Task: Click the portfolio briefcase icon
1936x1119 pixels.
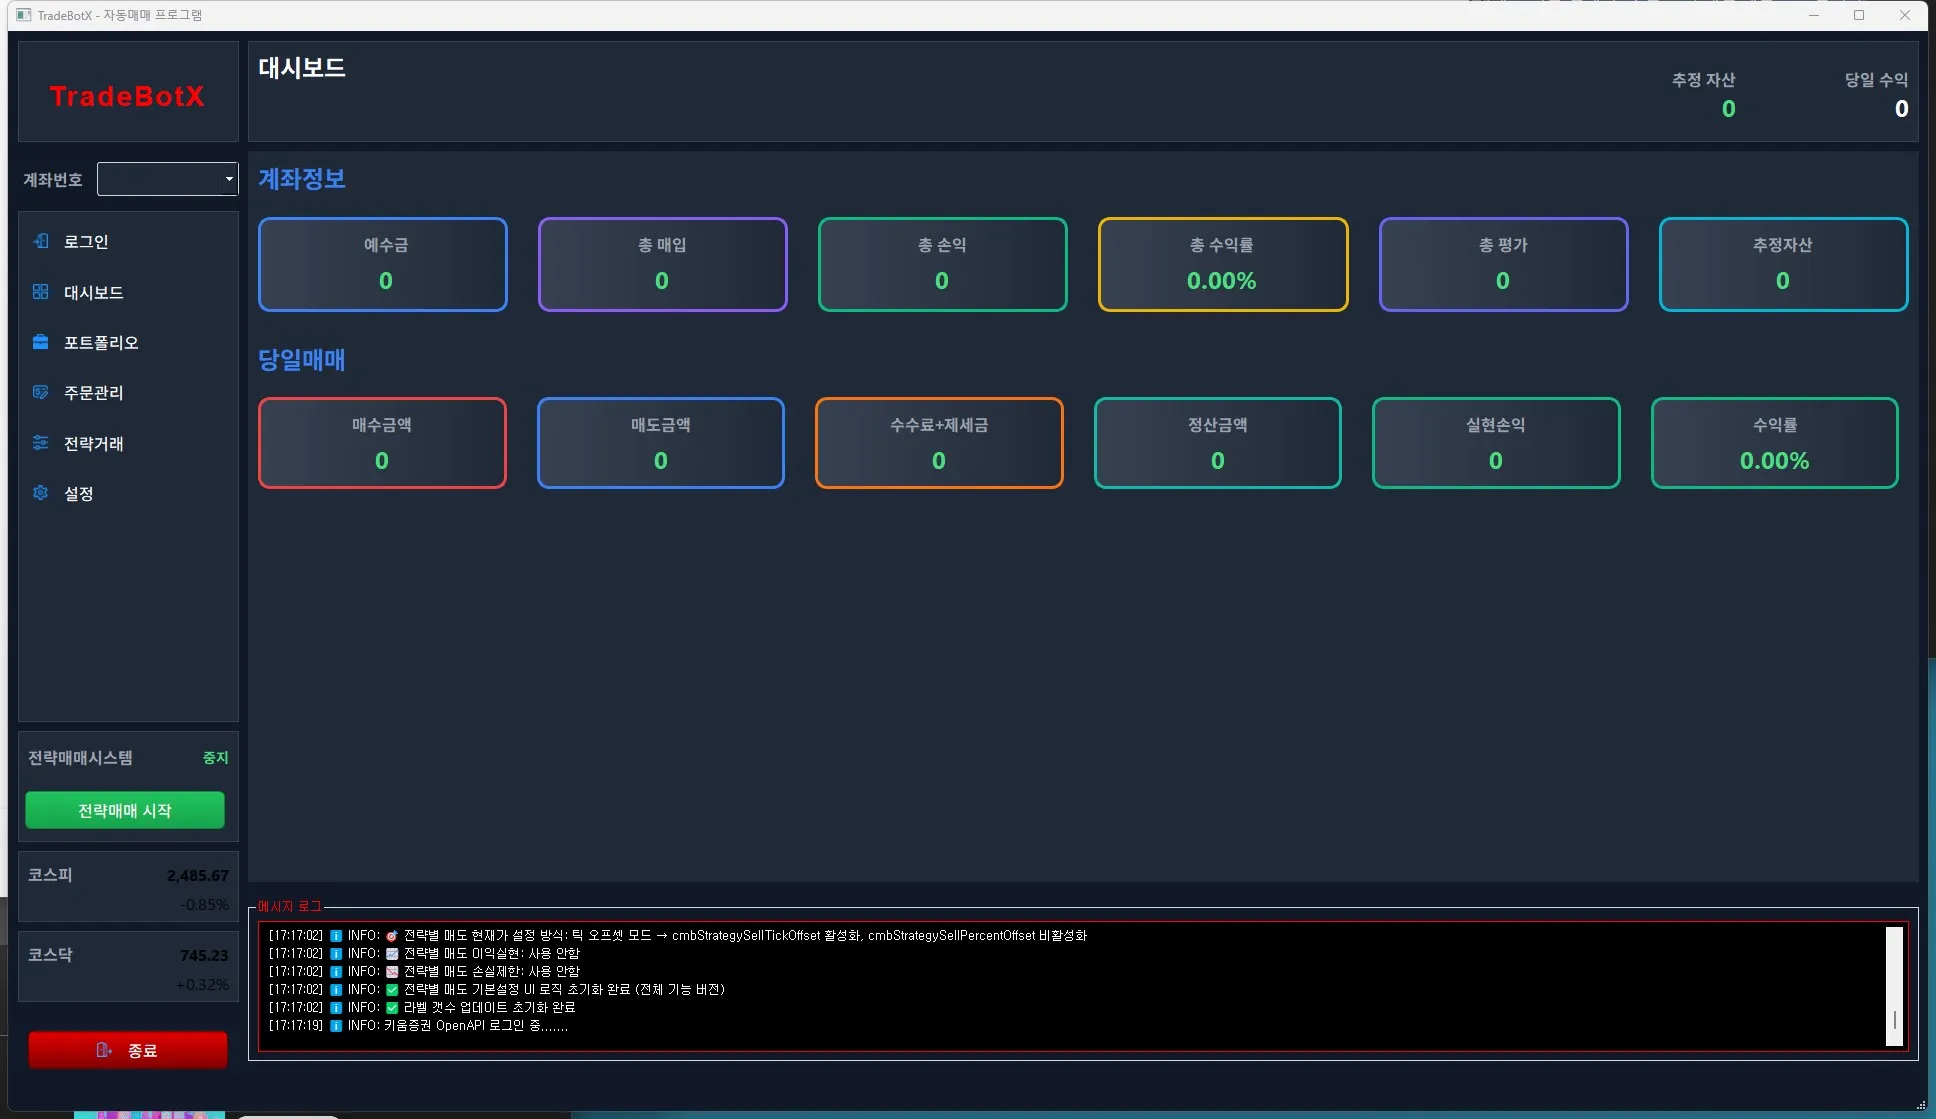Action: 41,342
